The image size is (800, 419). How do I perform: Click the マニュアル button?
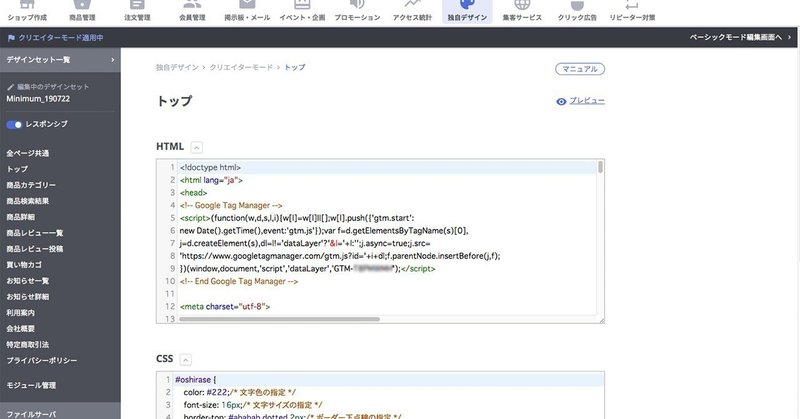point(580,69)
